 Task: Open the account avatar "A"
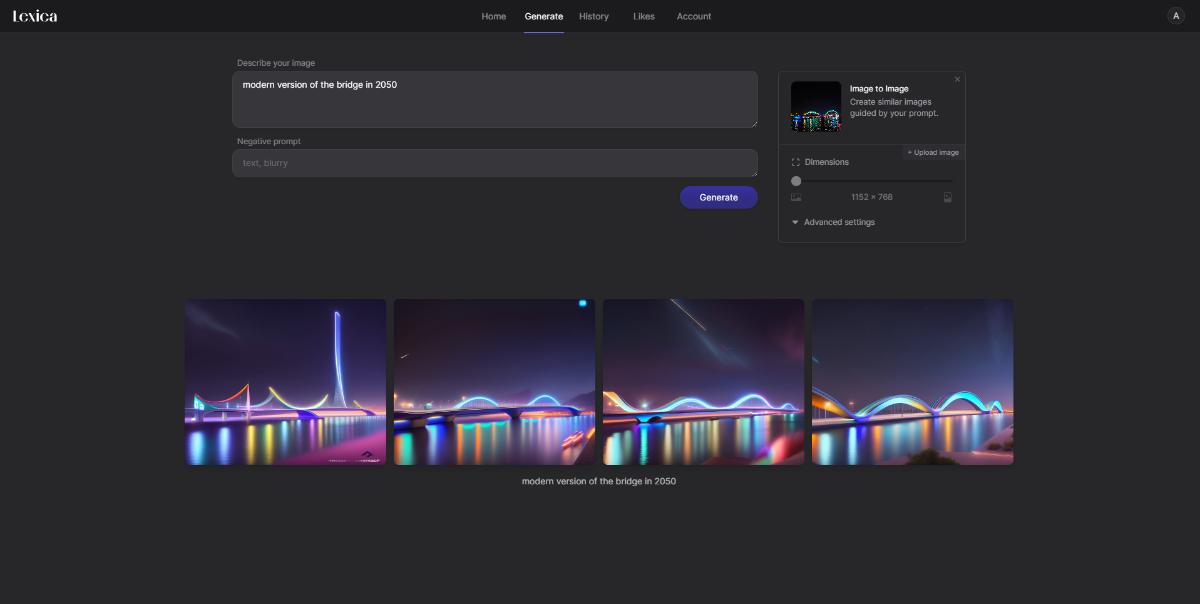[x=1175, y=16]
